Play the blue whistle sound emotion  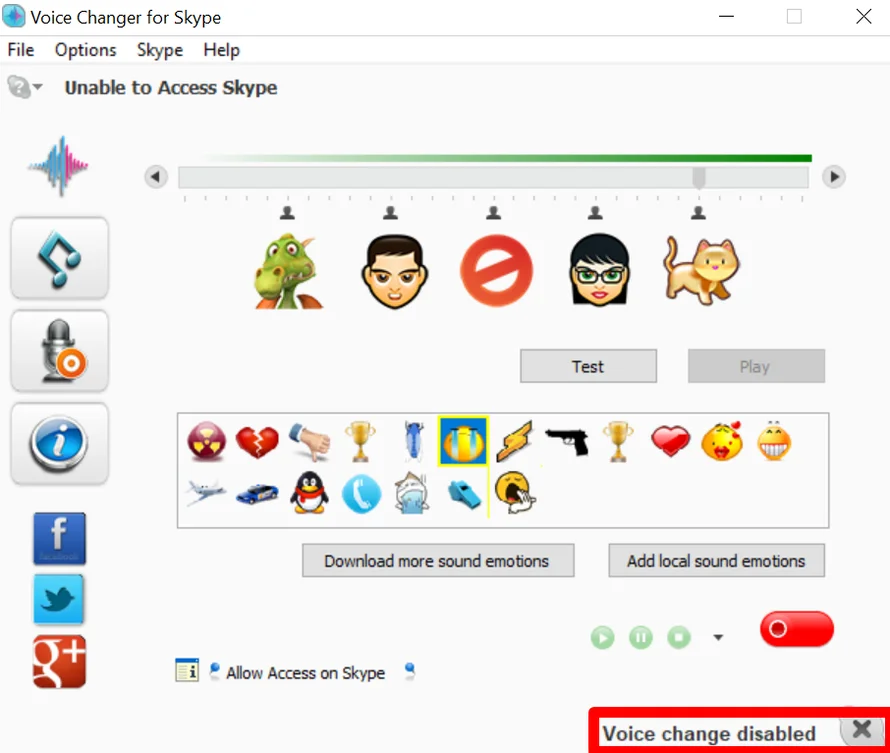pyautogui.click(x=465, y=494)
